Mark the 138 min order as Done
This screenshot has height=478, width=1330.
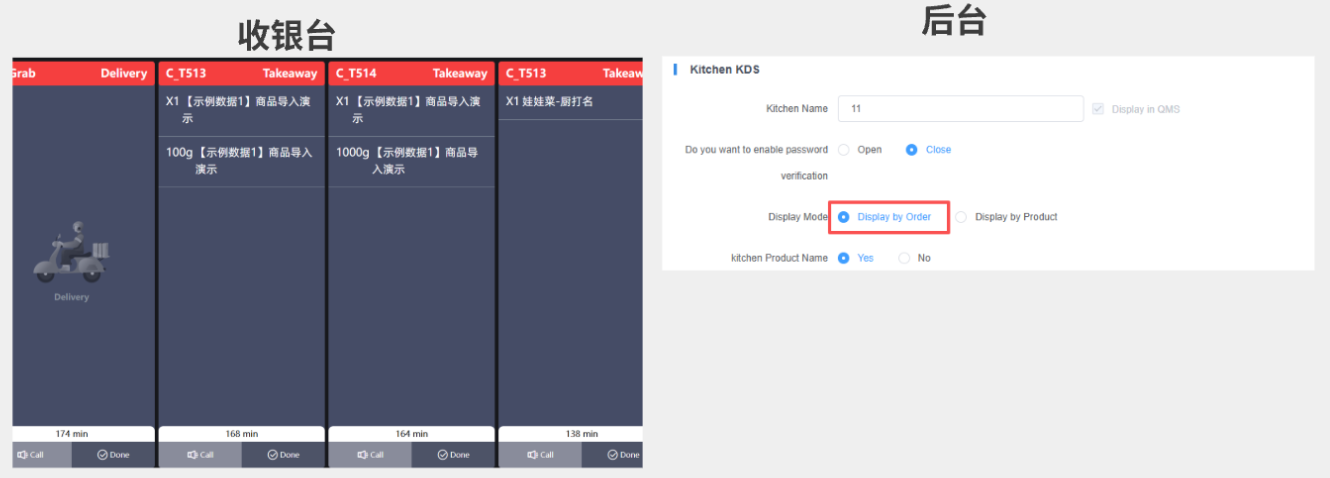(612, 455)
